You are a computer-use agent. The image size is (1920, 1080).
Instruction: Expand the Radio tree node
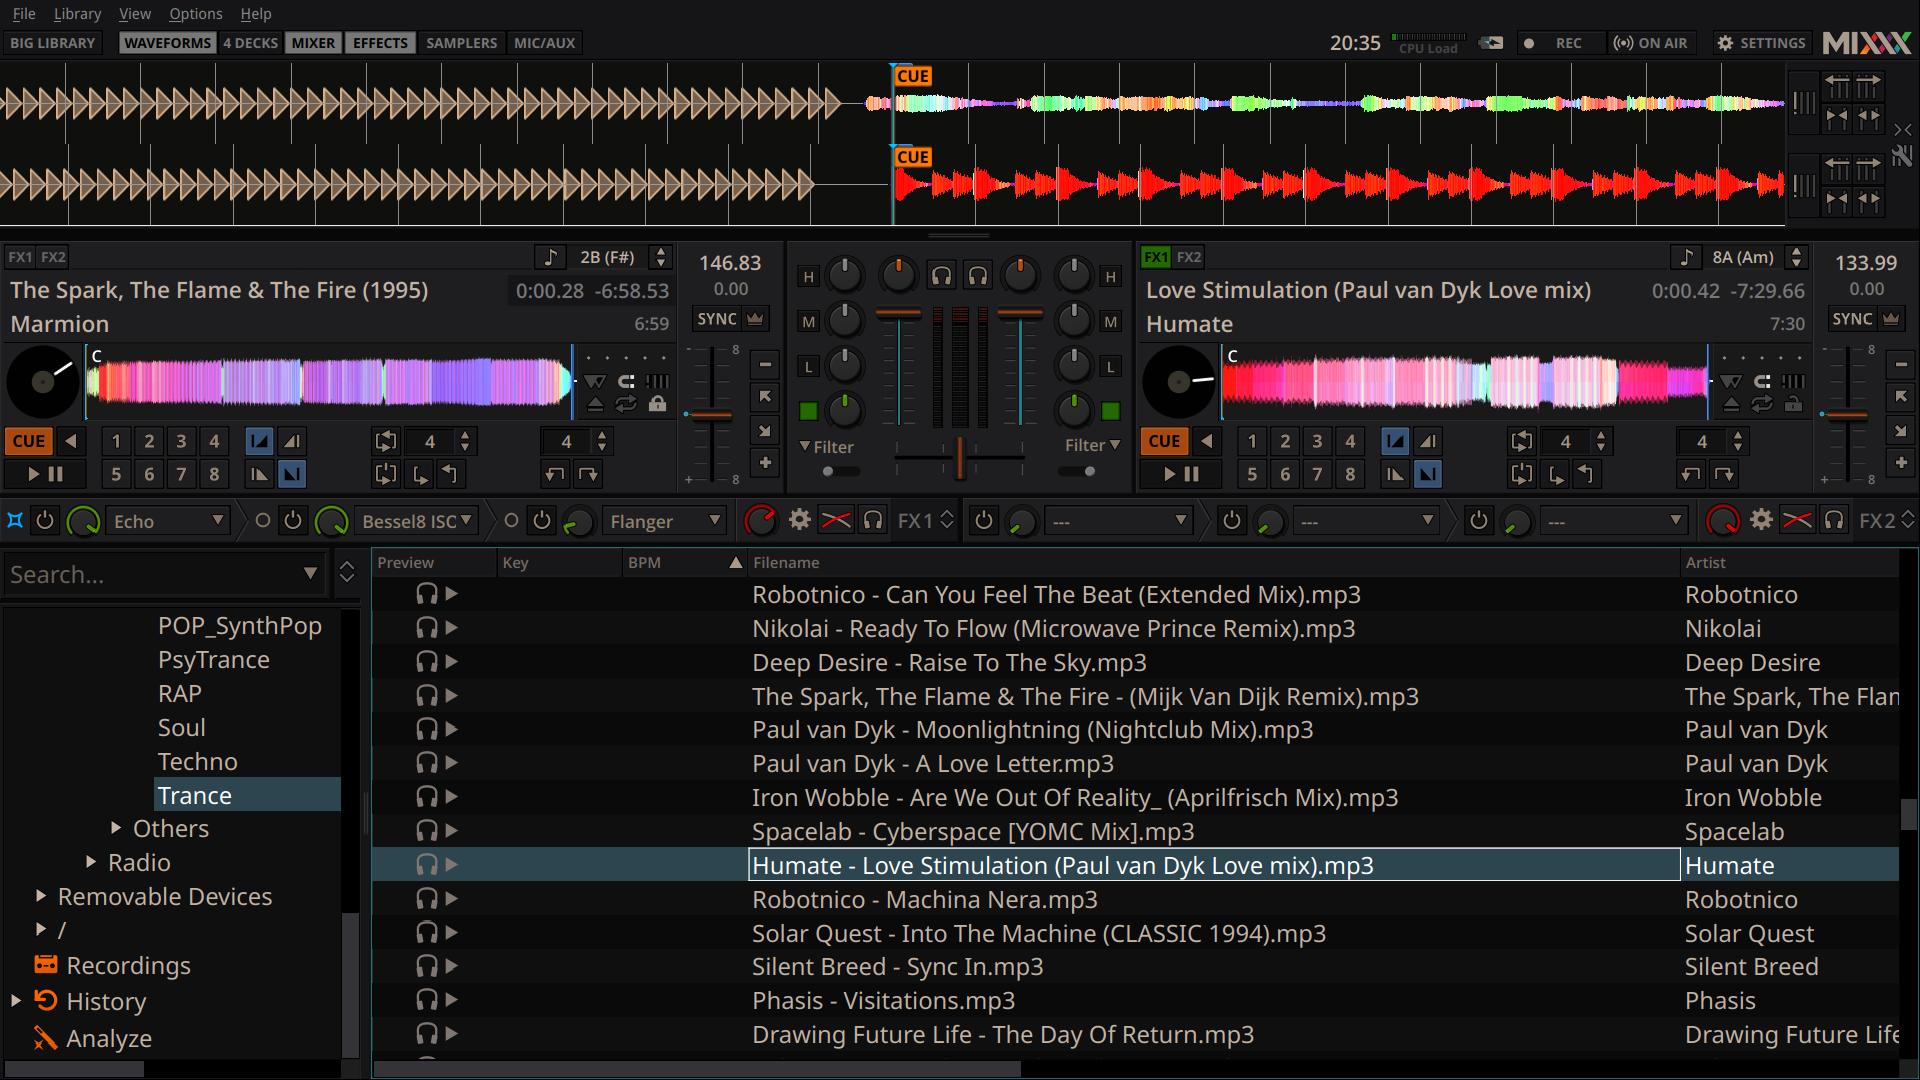point(91,862)
